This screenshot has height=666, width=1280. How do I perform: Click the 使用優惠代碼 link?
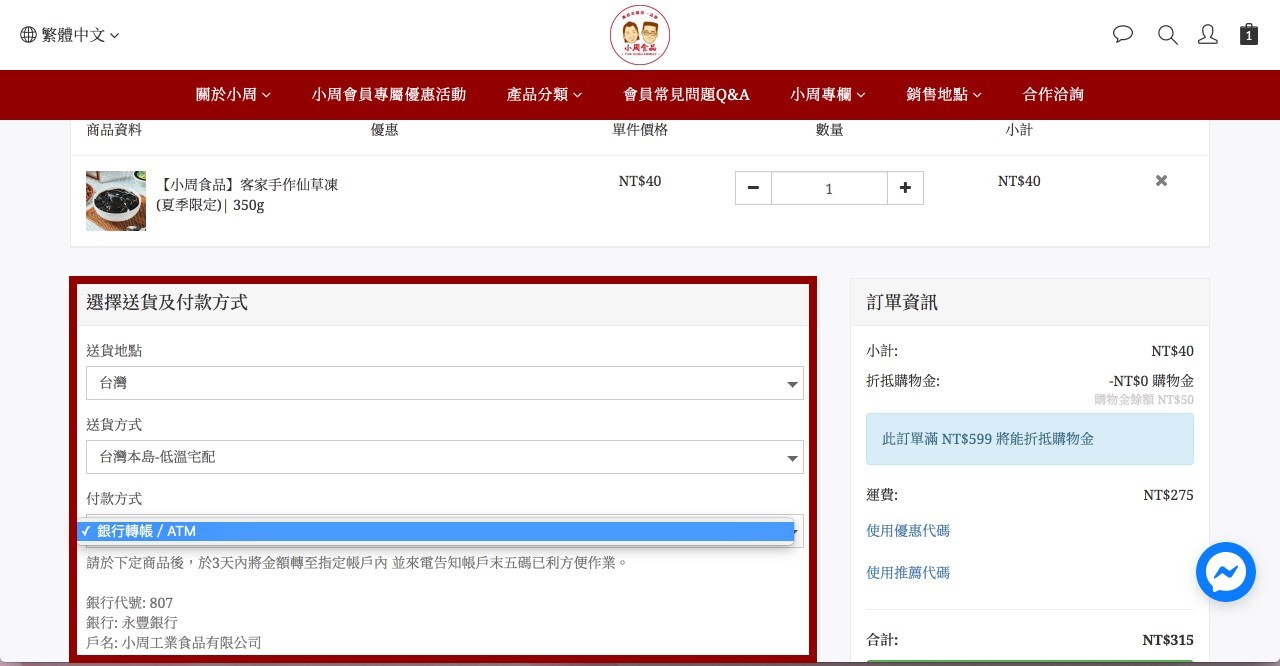[908, 531]
